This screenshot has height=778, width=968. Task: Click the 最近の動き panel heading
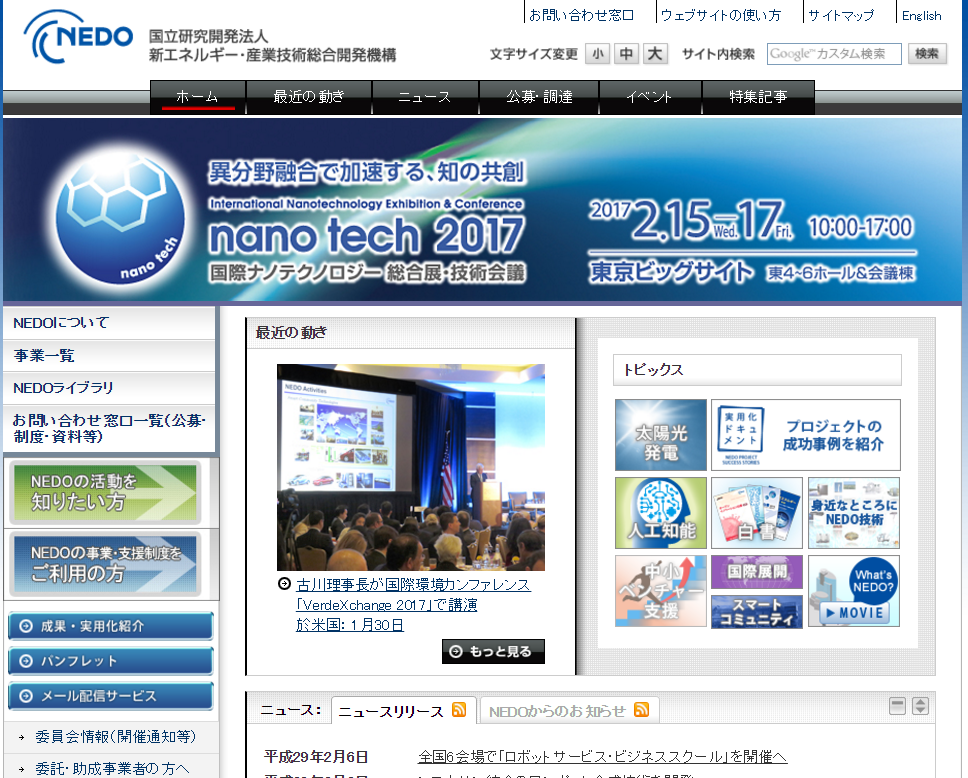291,333
